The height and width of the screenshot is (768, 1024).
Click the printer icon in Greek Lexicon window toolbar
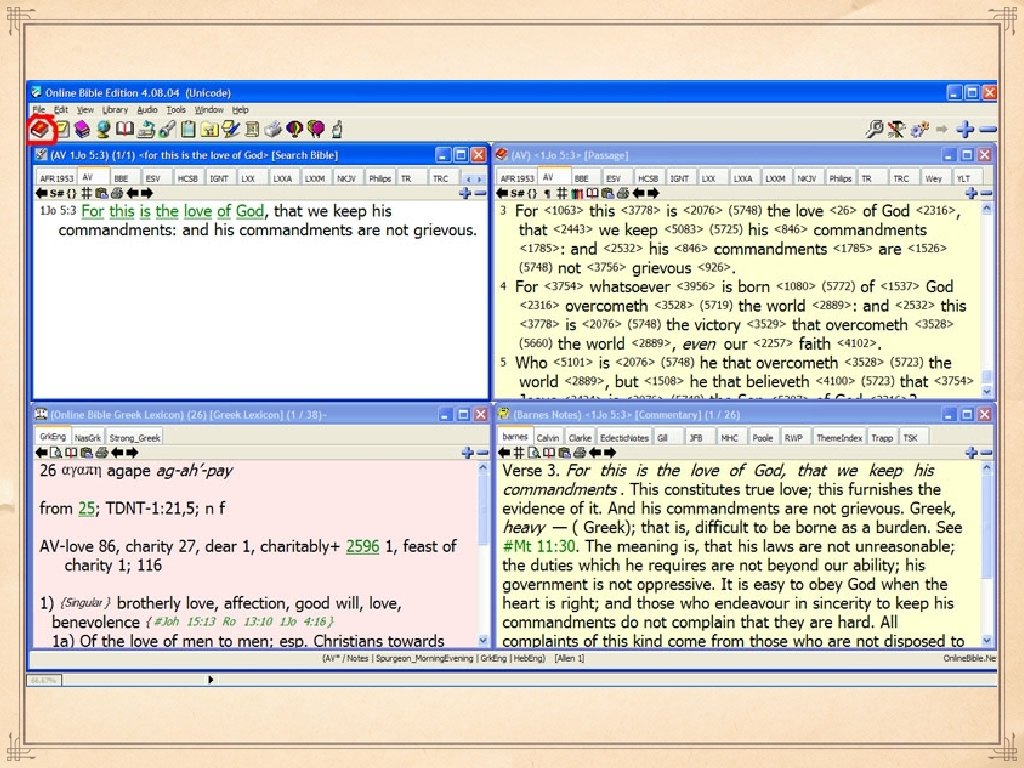102,453
